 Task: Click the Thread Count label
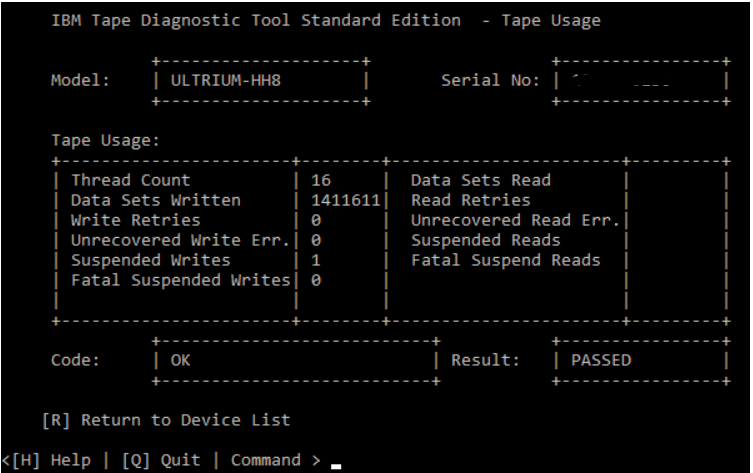click(130, 181)
